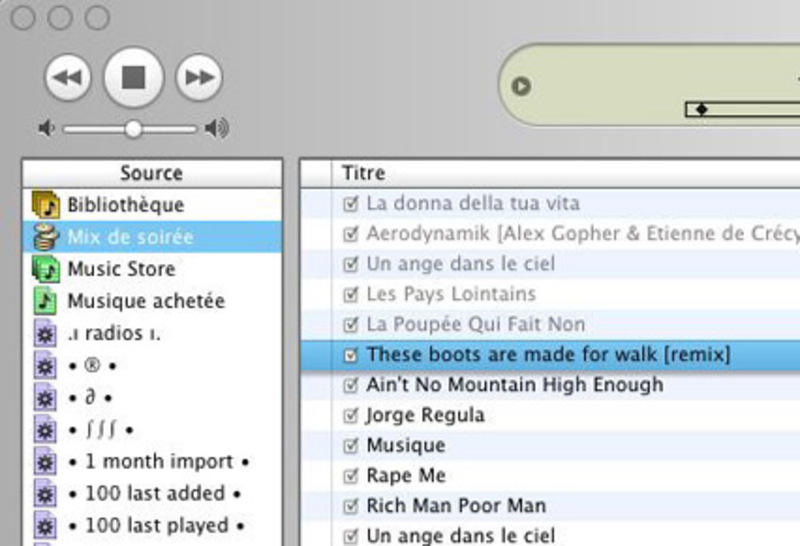Toggle the Rape Me track checkbox
This screenshot has width=800, height=546.
pyautogui.click(x=351, y=476)
